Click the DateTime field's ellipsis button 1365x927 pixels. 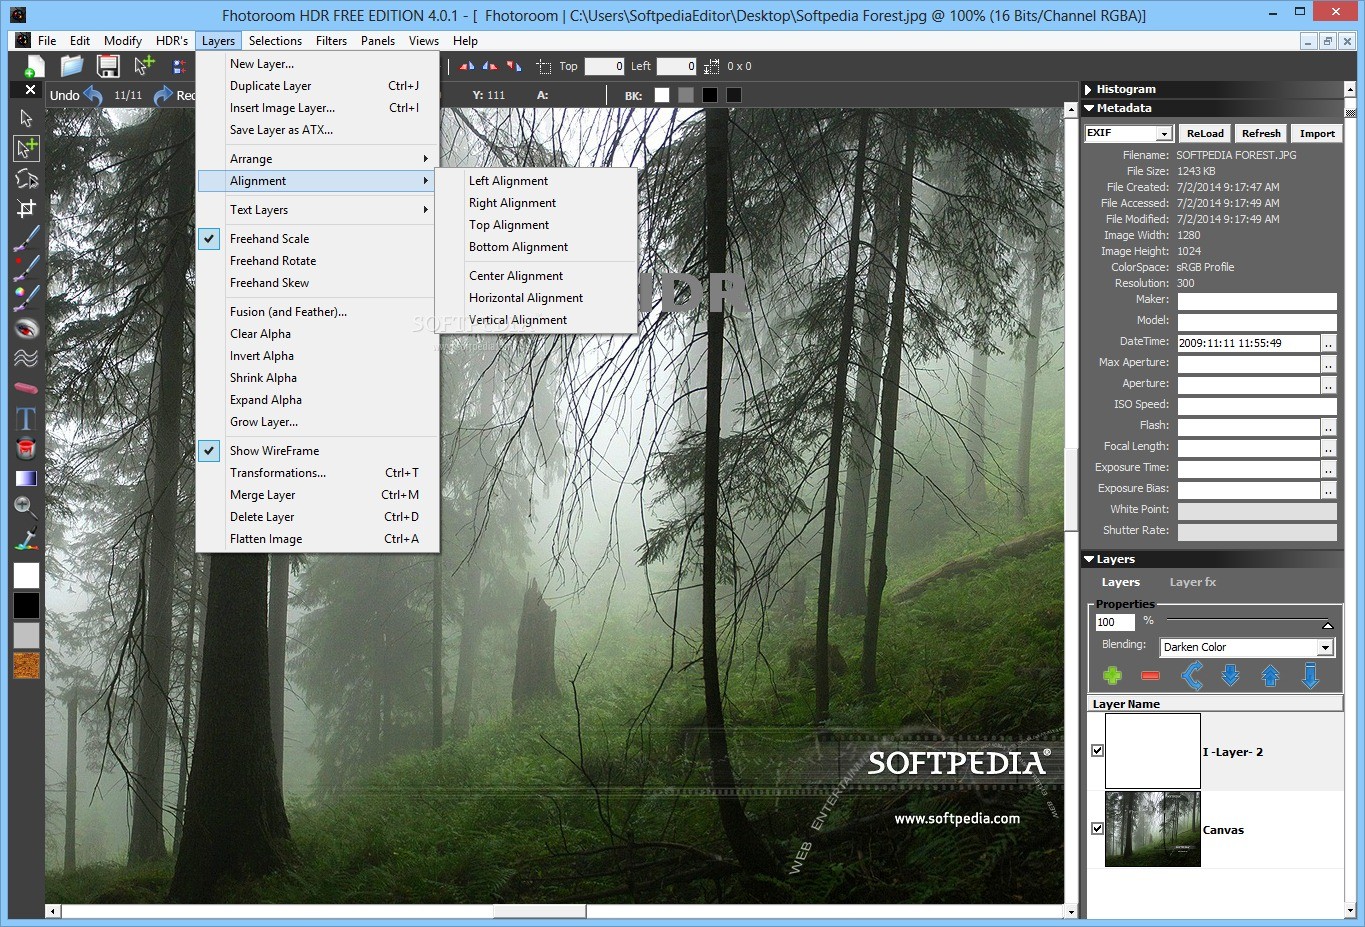coord(1328,343)
